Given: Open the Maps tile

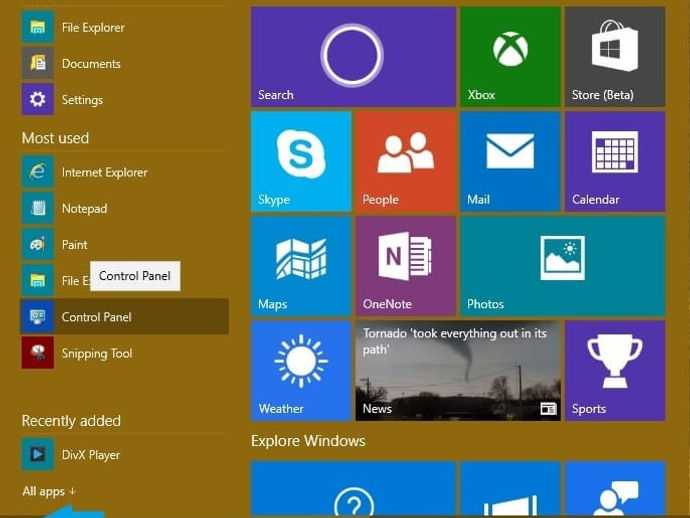Looking at the screenshot, I should (301, 266).
